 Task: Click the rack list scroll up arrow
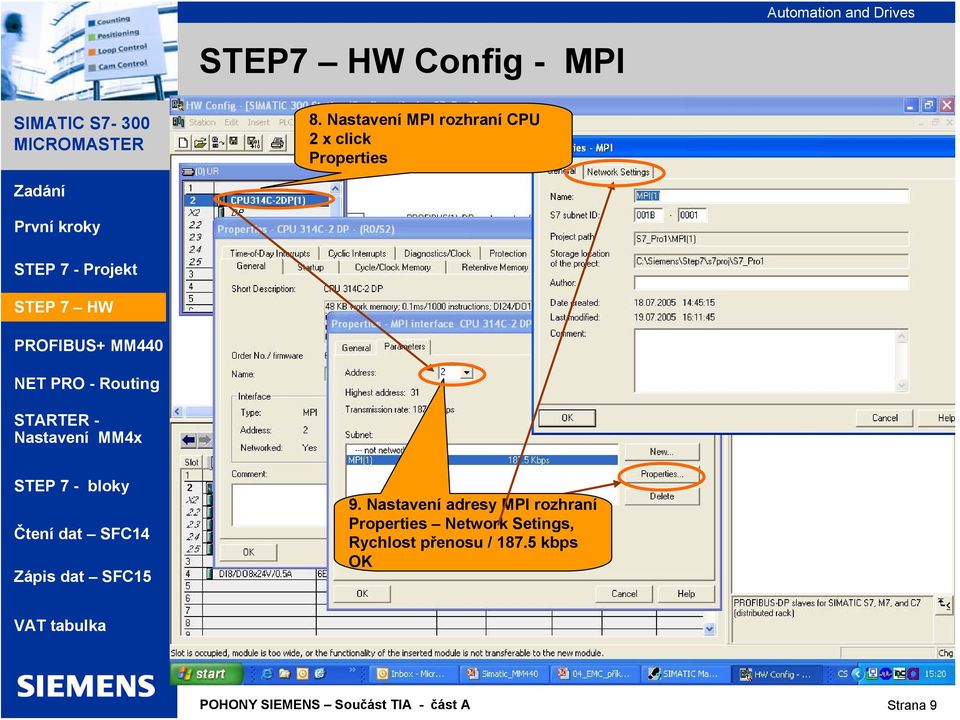335,188
